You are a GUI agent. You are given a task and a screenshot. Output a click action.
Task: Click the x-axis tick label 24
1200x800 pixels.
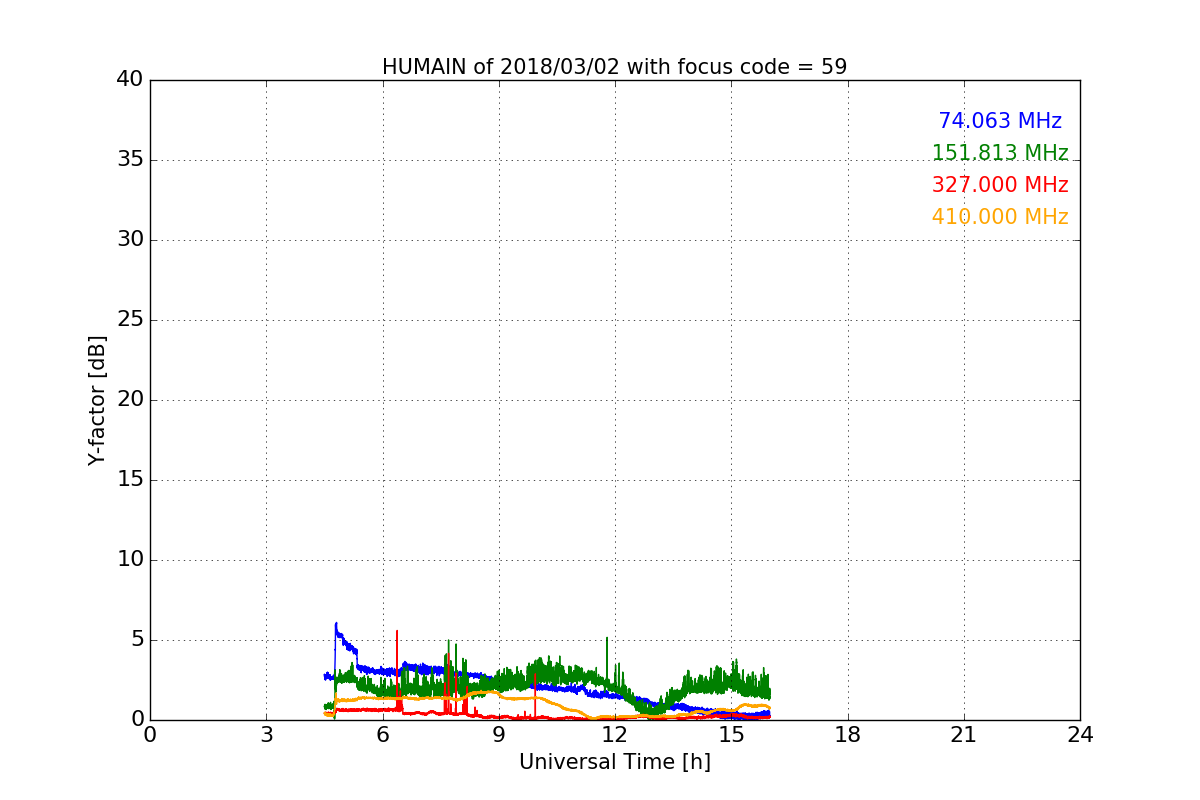point(1080,735)
